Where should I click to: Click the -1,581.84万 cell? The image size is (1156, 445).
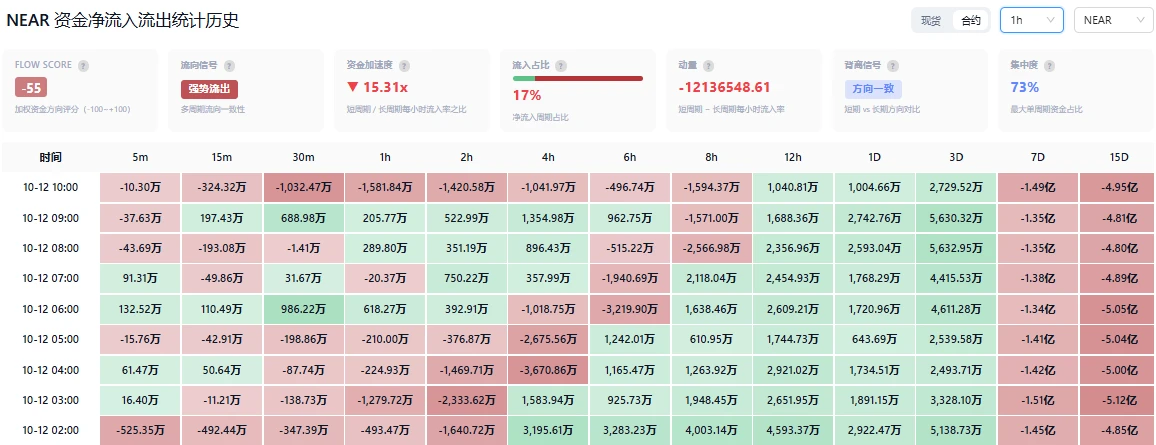384,187
